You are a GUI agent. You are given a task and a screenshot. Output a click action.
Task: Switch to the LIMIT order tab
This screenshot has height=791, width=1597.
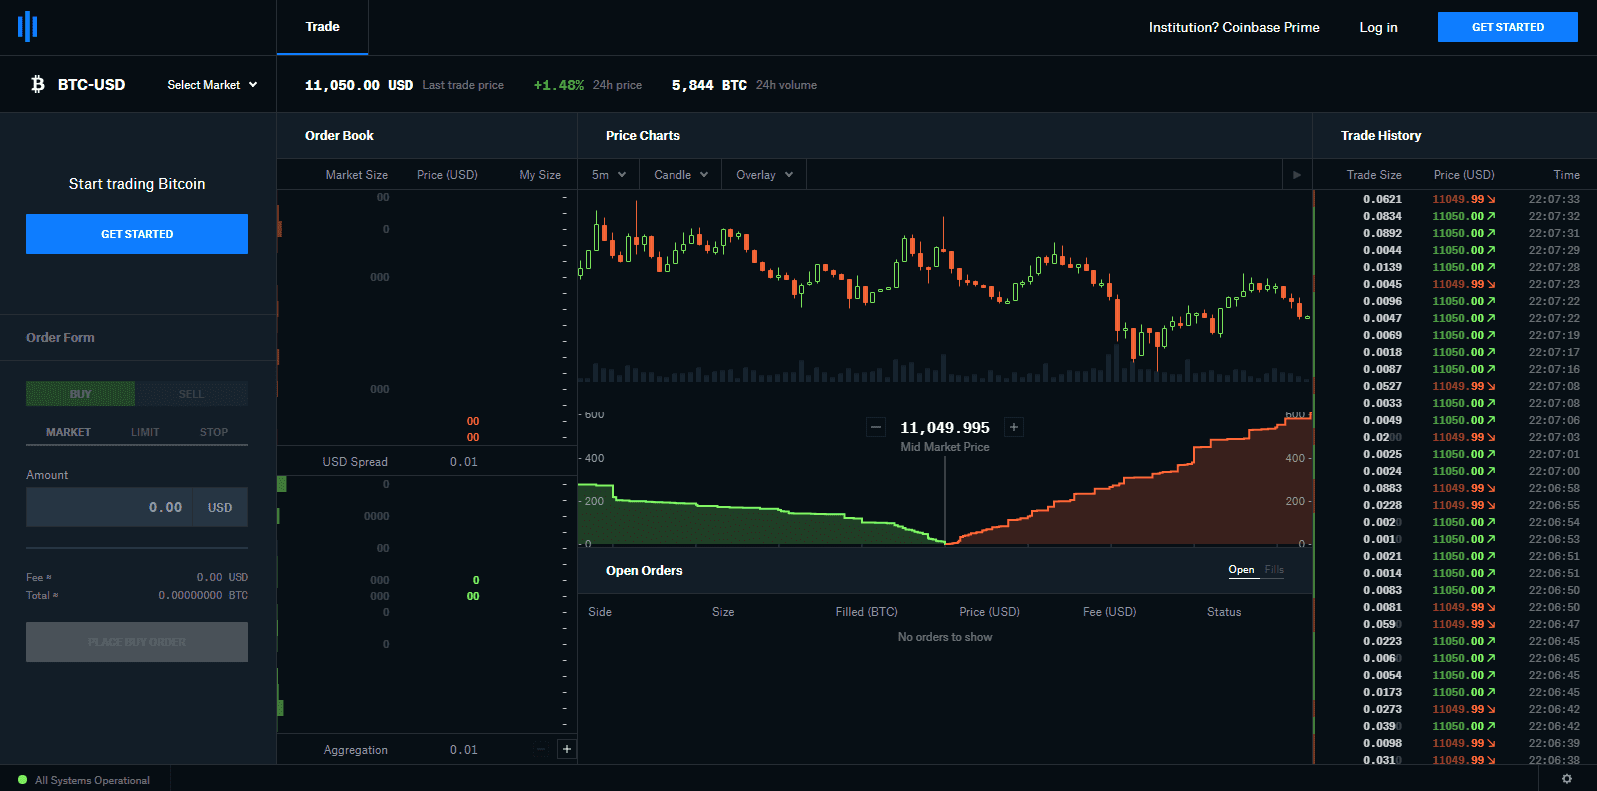145,432
